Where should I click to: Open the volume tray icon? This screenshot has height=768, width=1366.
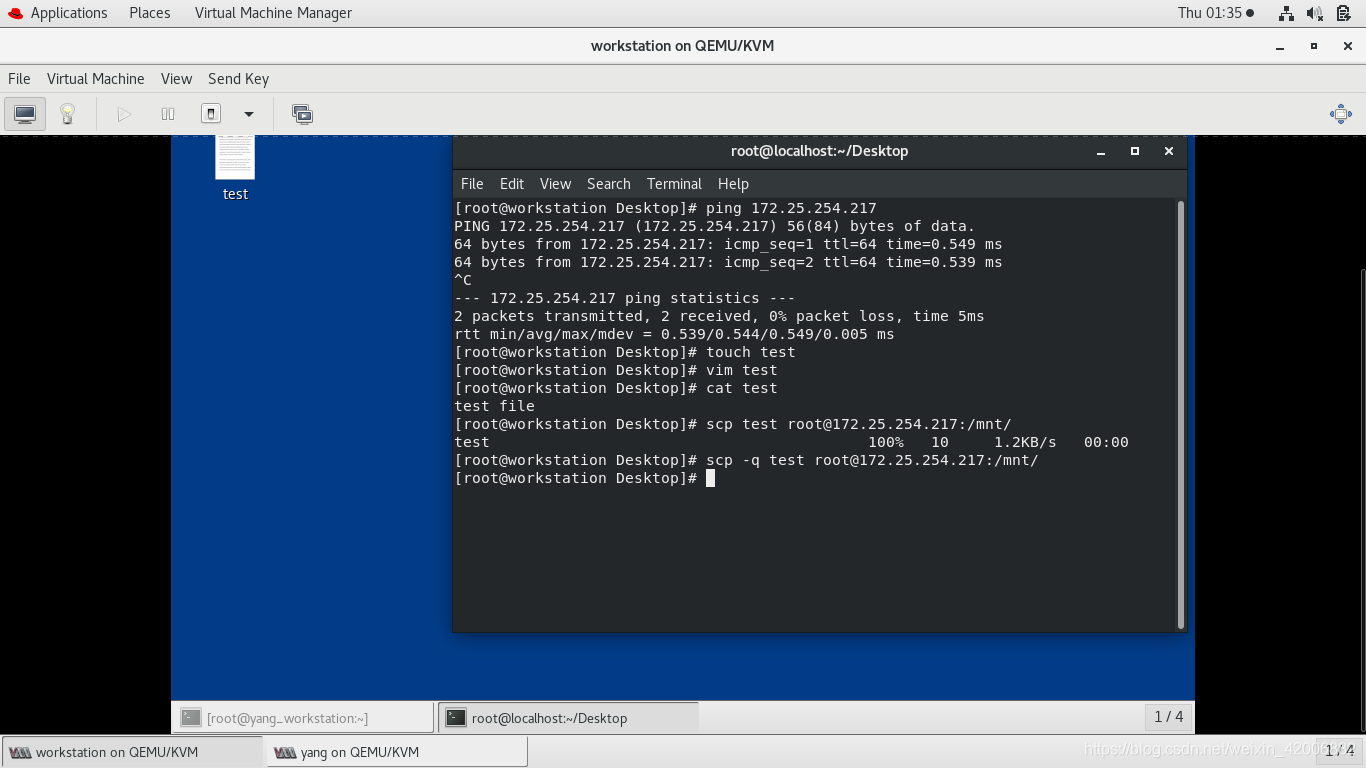tap(1315, 13)
